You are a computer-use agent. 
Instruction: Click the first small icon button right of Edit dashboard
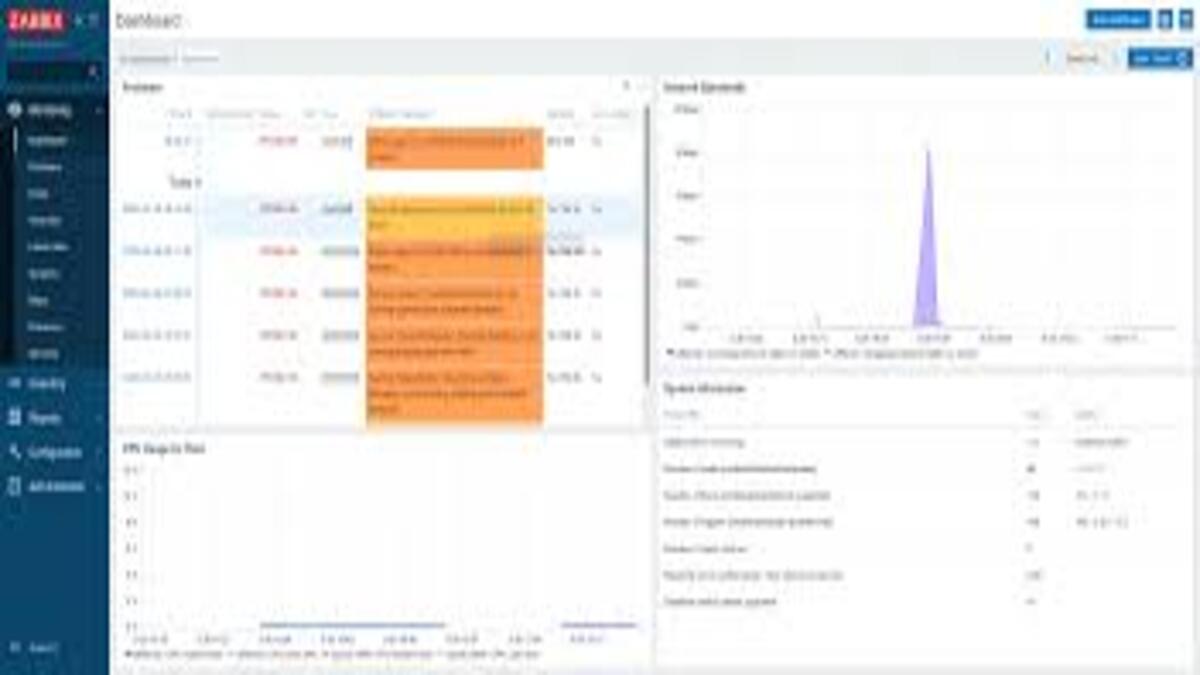pyautogui.click(x=1164, y=20)
